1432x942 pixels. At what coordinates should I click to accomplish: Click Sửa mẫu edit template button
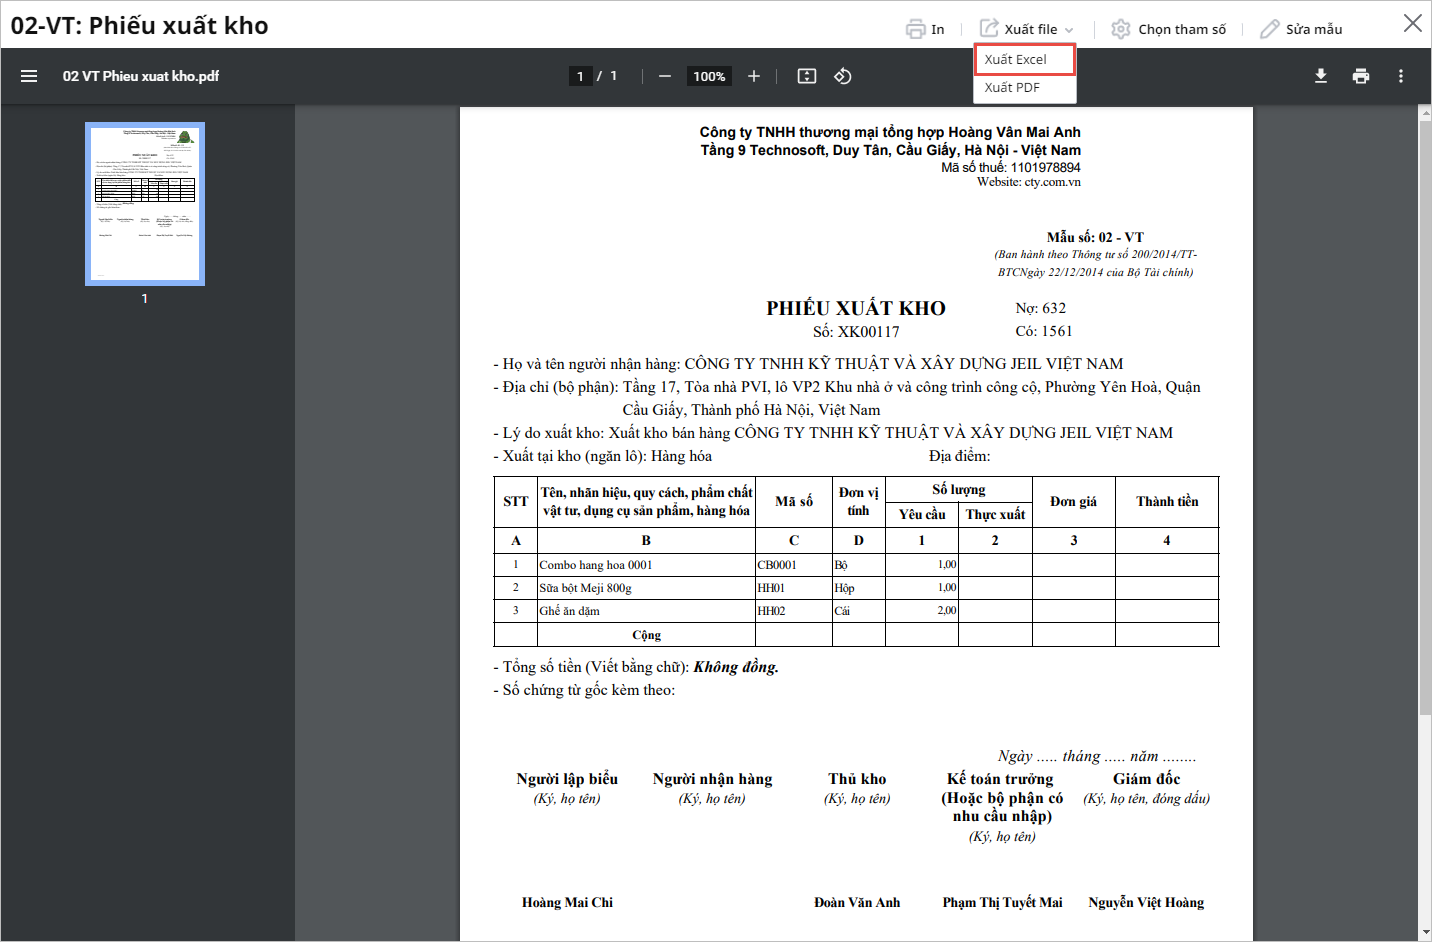pyautogui.click(x=1301, y=29)
